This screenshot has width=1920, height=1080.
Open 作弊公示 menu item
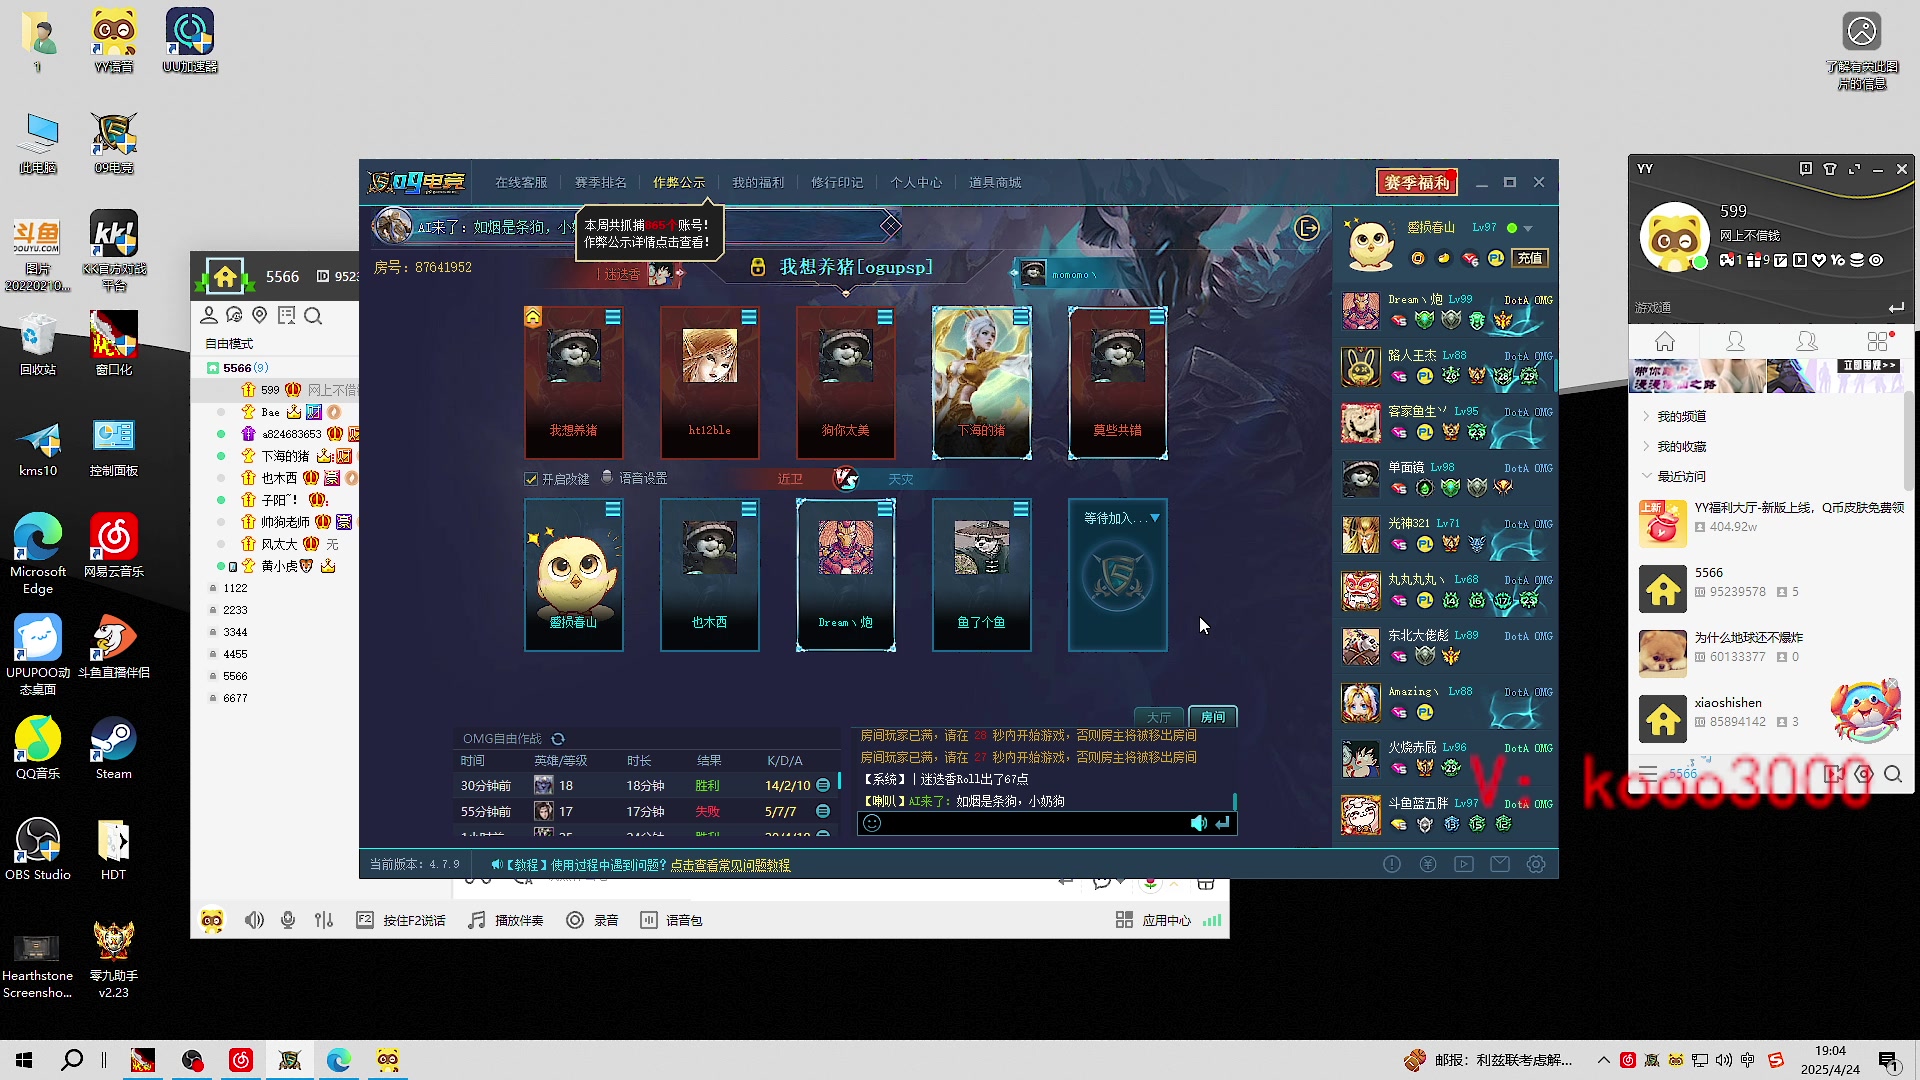click(679, 183)
